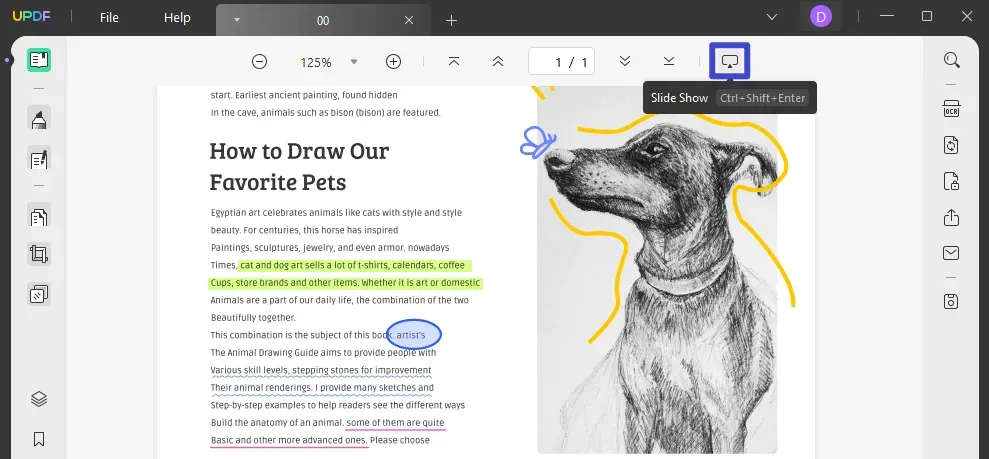Select the Comment highlighter tool

(x=39, y=119)
